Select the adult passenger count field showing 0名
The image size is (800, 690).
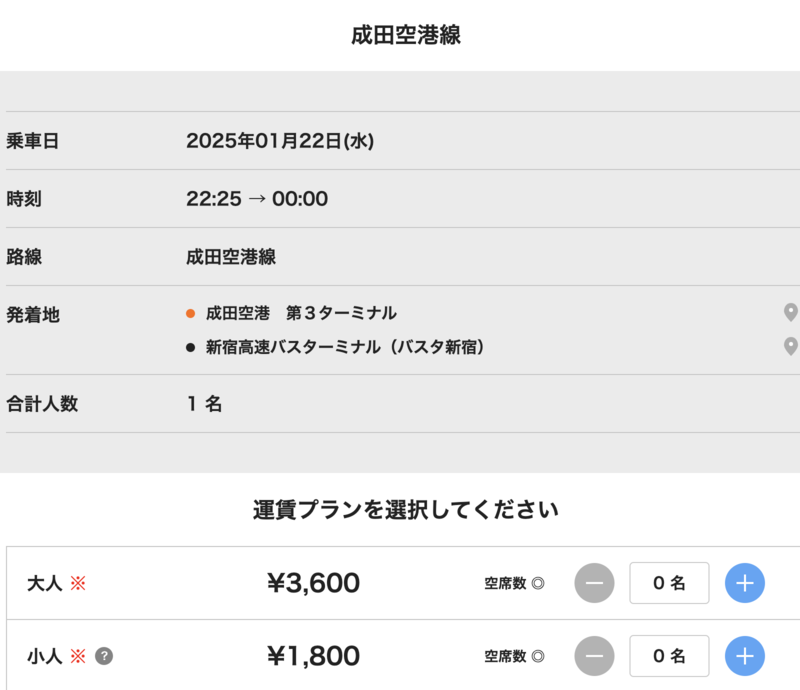click(669, 583)
